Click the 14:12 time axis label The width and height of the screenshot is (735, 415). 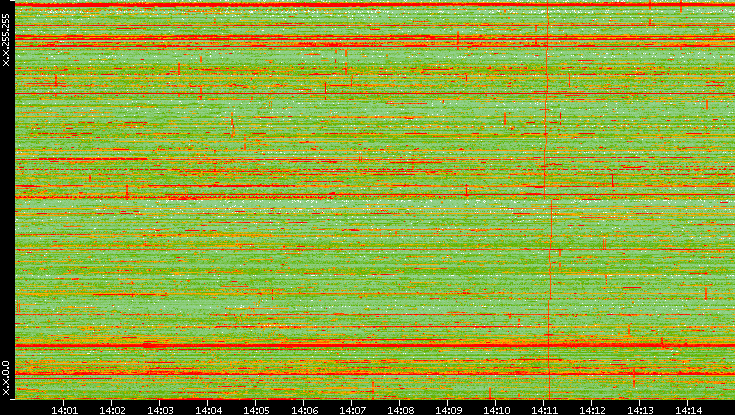pos(592,410)
